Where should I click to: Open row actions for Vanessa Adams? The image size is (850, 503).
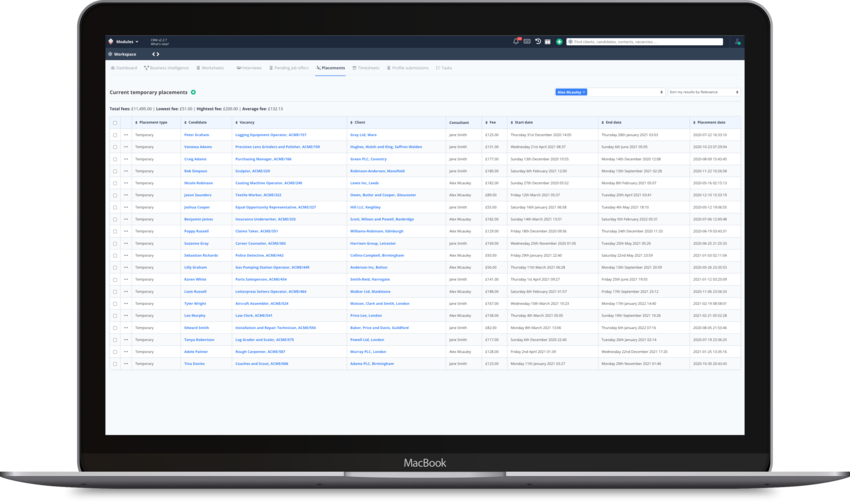tap(126, 147)
